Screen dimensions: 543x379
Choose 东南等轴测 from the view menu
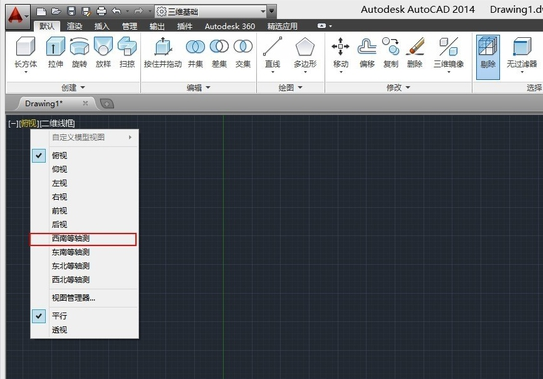(85, 252)
